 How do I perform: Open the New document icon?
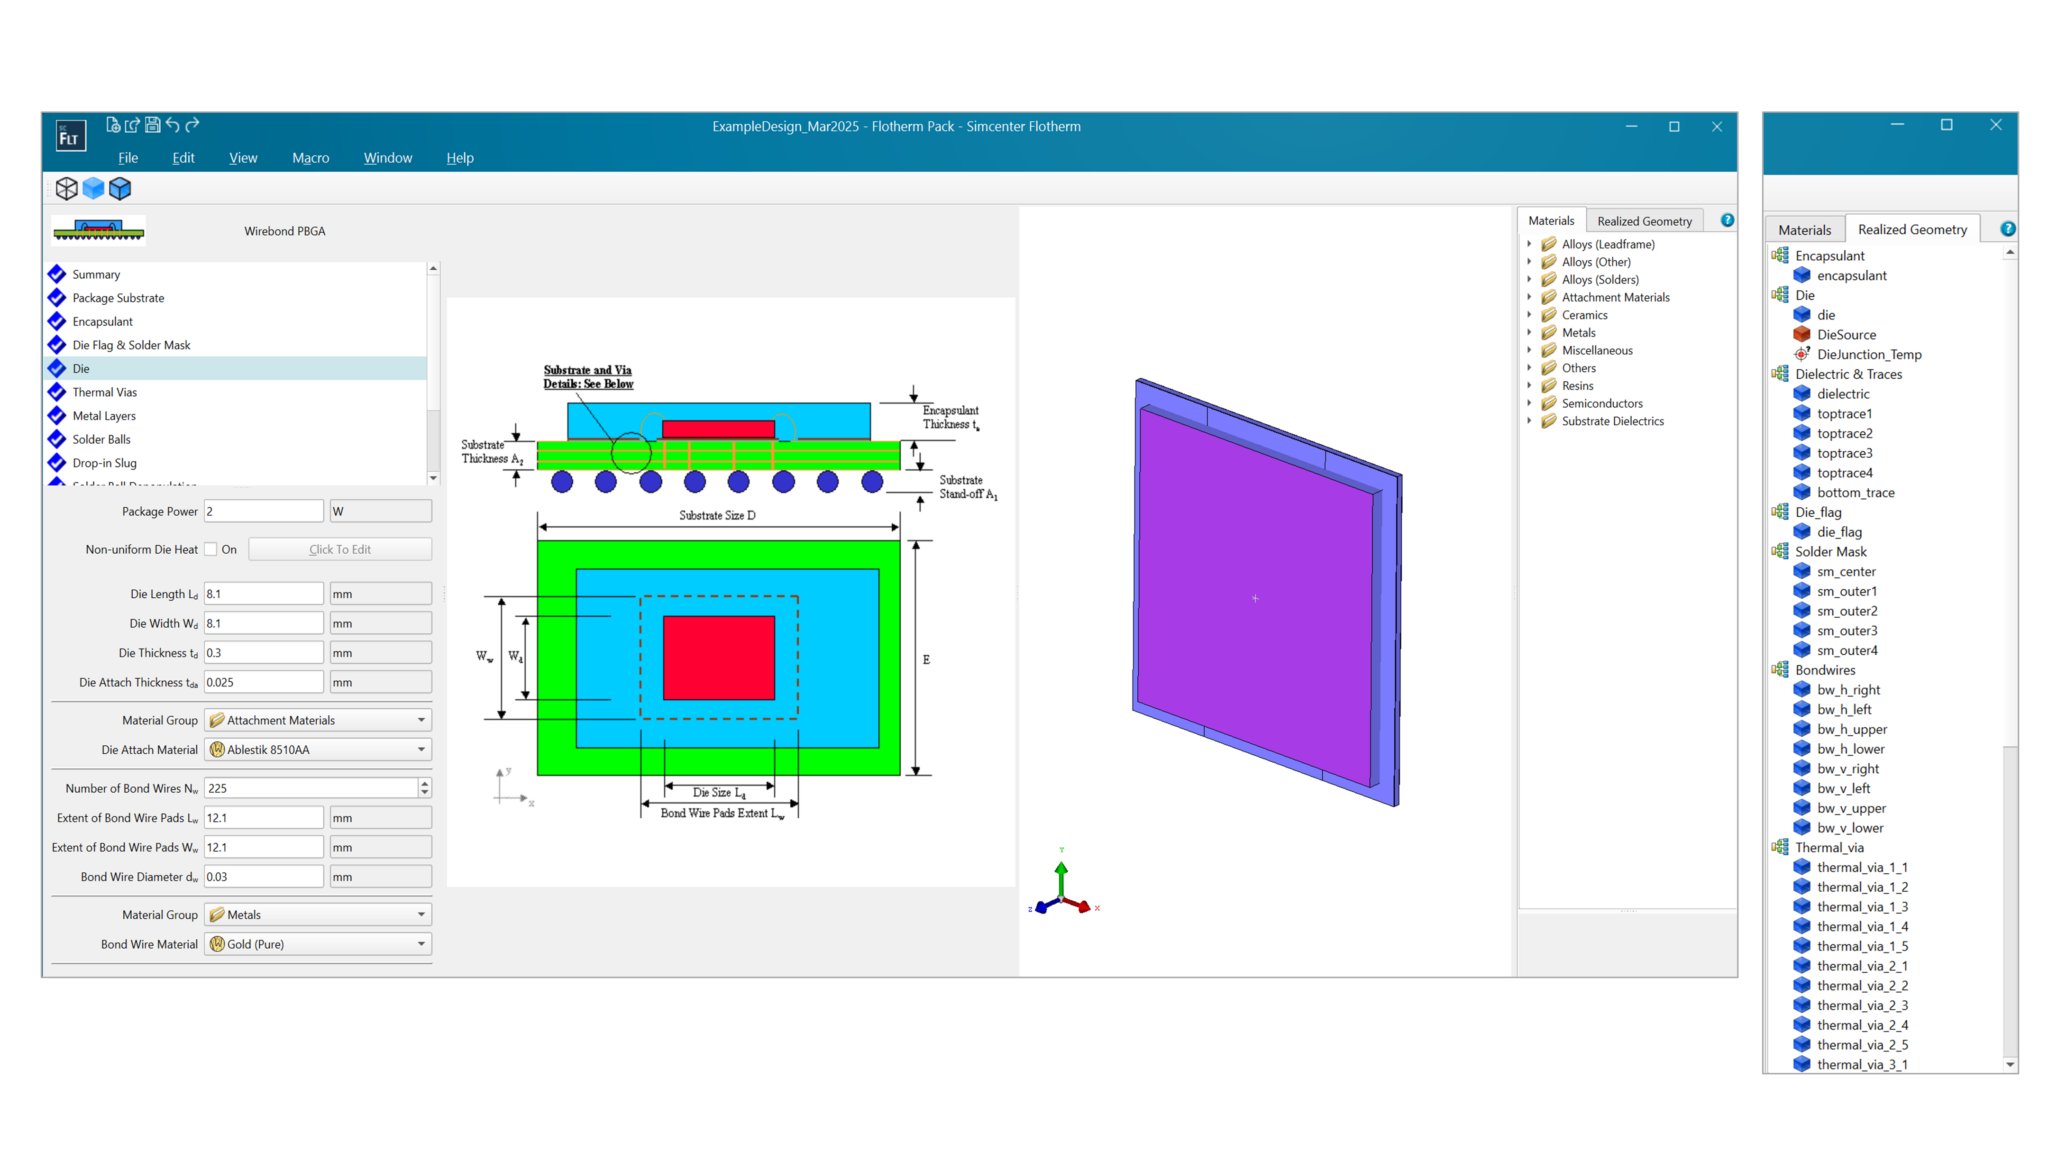(110, 125)
